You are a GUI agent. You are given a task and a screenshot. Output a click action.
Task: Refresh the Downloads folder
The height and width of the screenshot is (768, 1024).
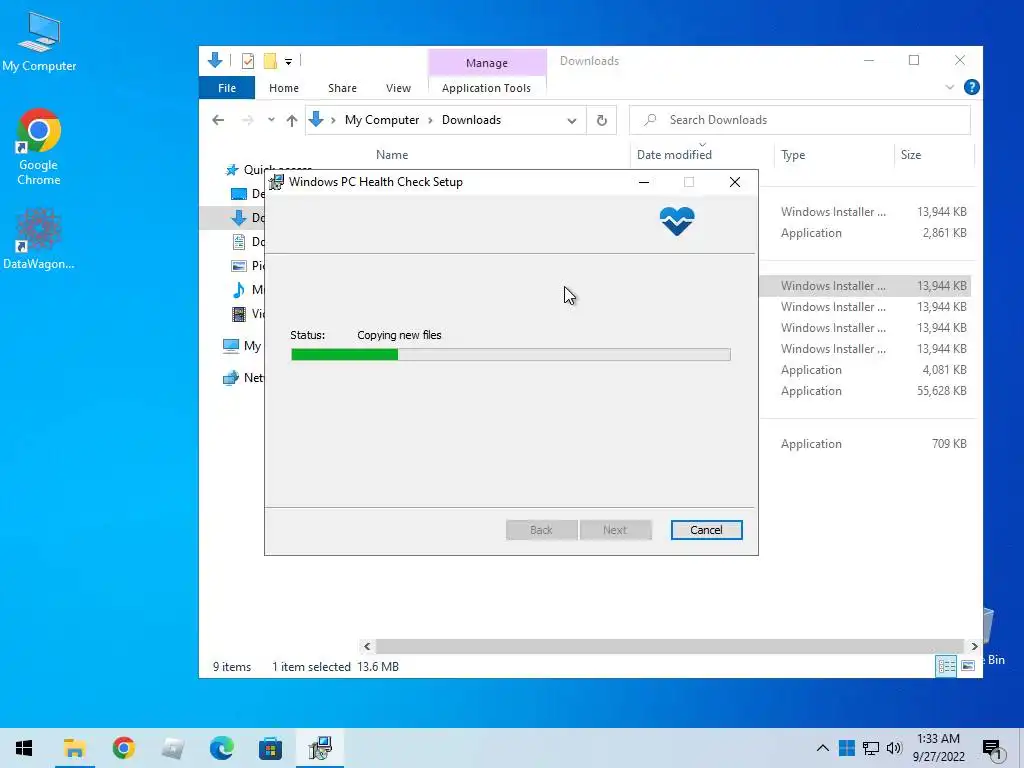tap(601, 120)
